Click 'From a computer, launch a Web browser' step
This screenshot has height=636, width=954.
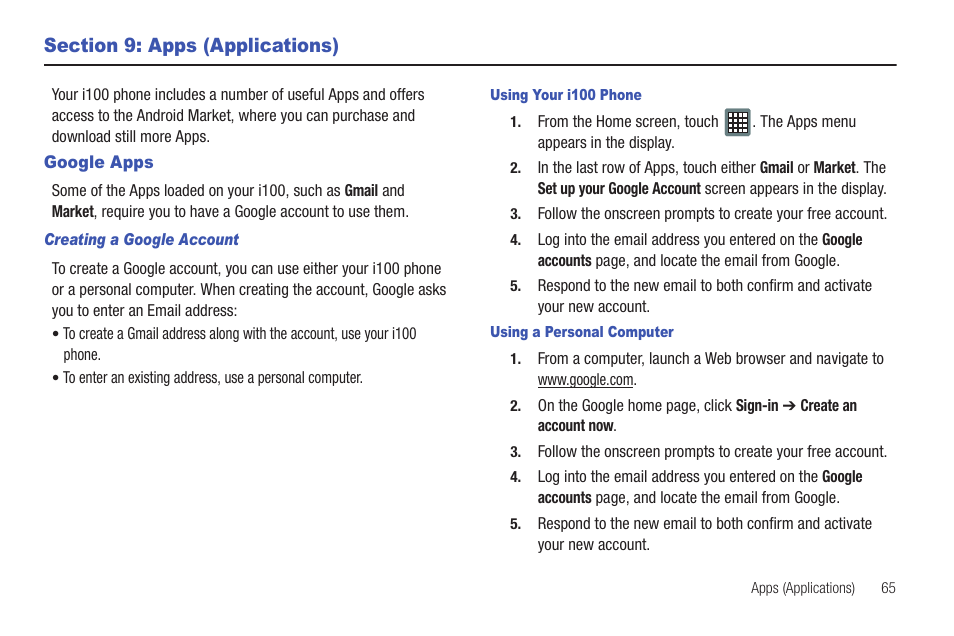711,369
